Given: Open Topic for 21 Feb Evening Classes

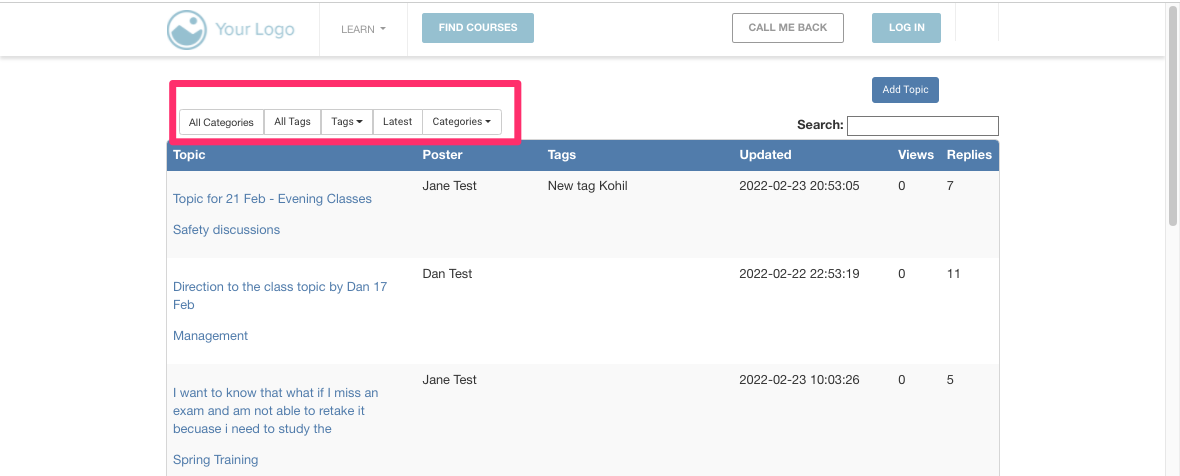Looking at the screenshot, I should pyautogui.click(x=272, y=199).
